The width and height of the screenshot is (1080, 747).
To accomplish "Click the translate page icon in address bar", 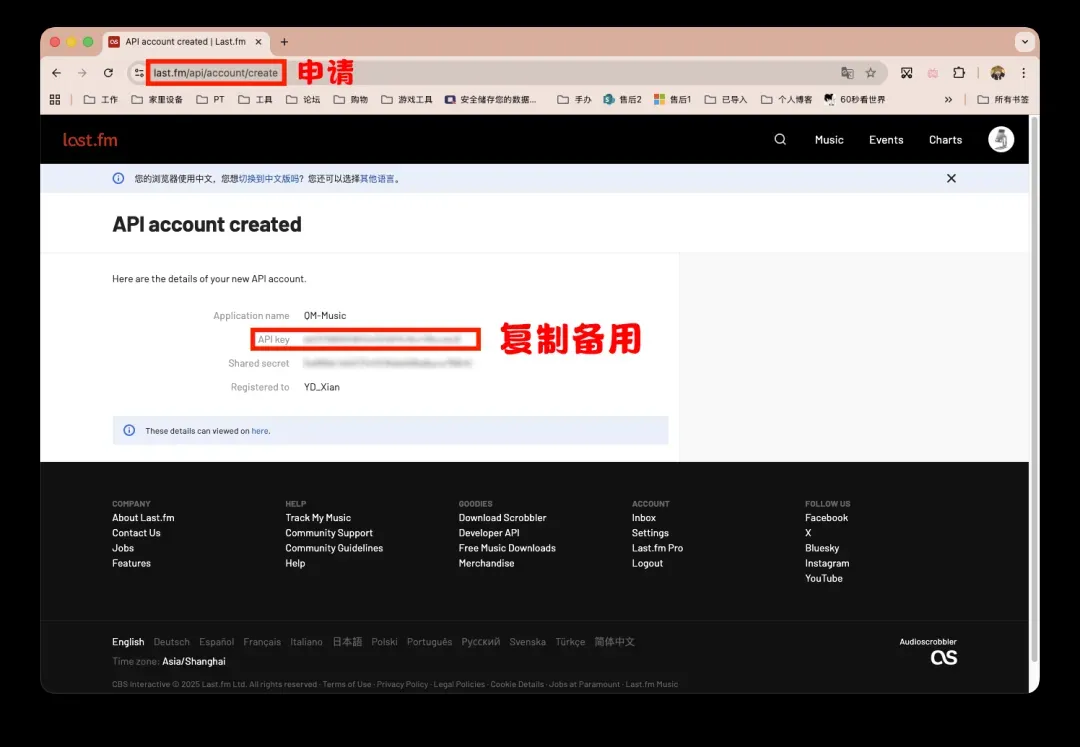I will (x=847, y=73).
